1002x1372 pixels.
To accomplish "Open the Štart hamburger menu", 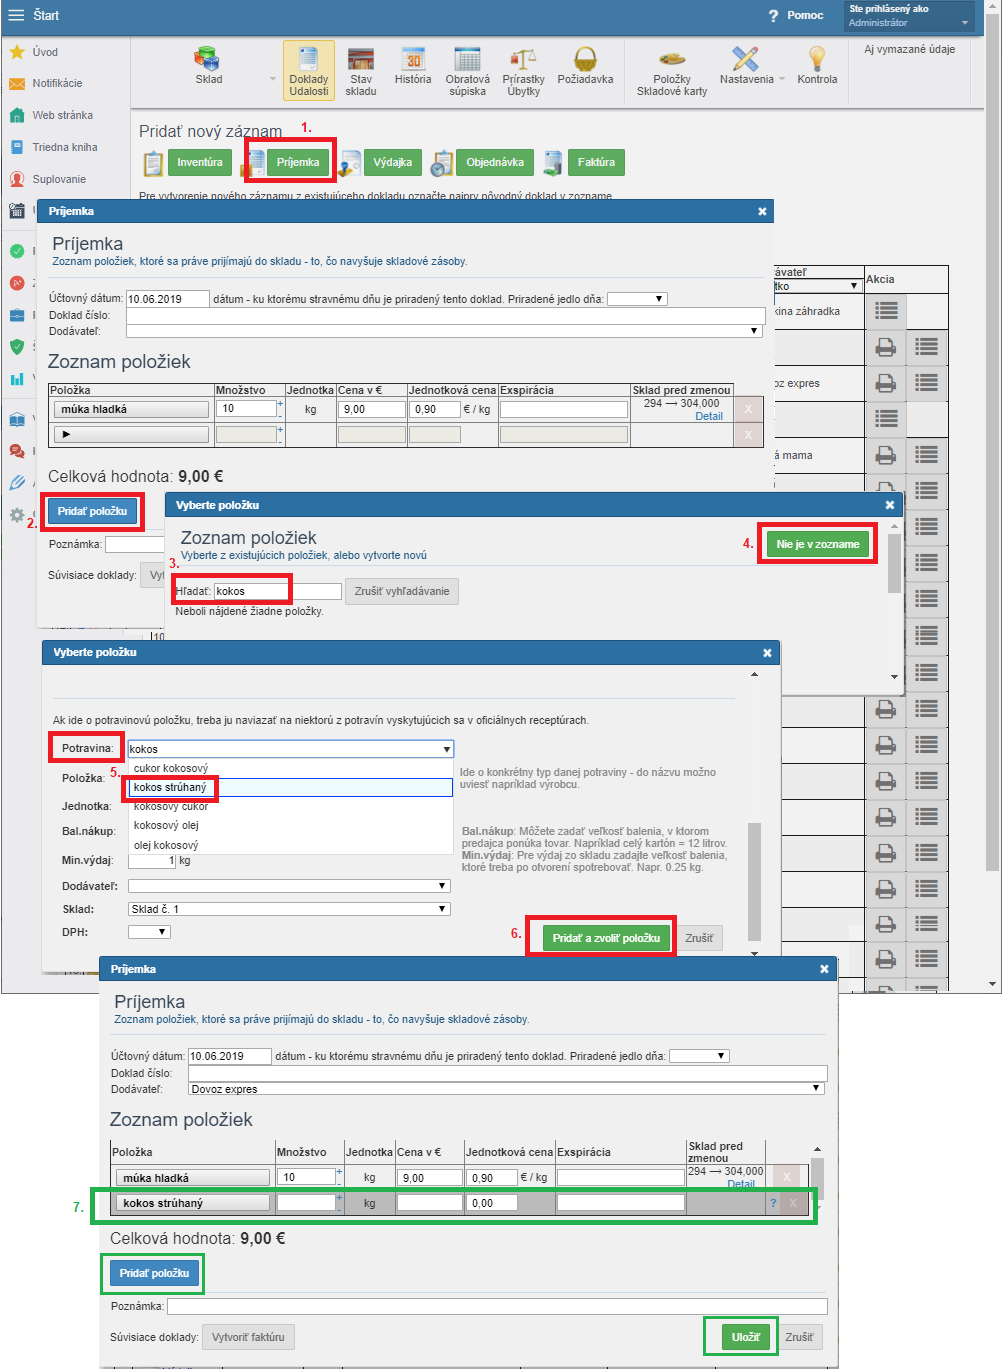I will [x=16, y=15].
